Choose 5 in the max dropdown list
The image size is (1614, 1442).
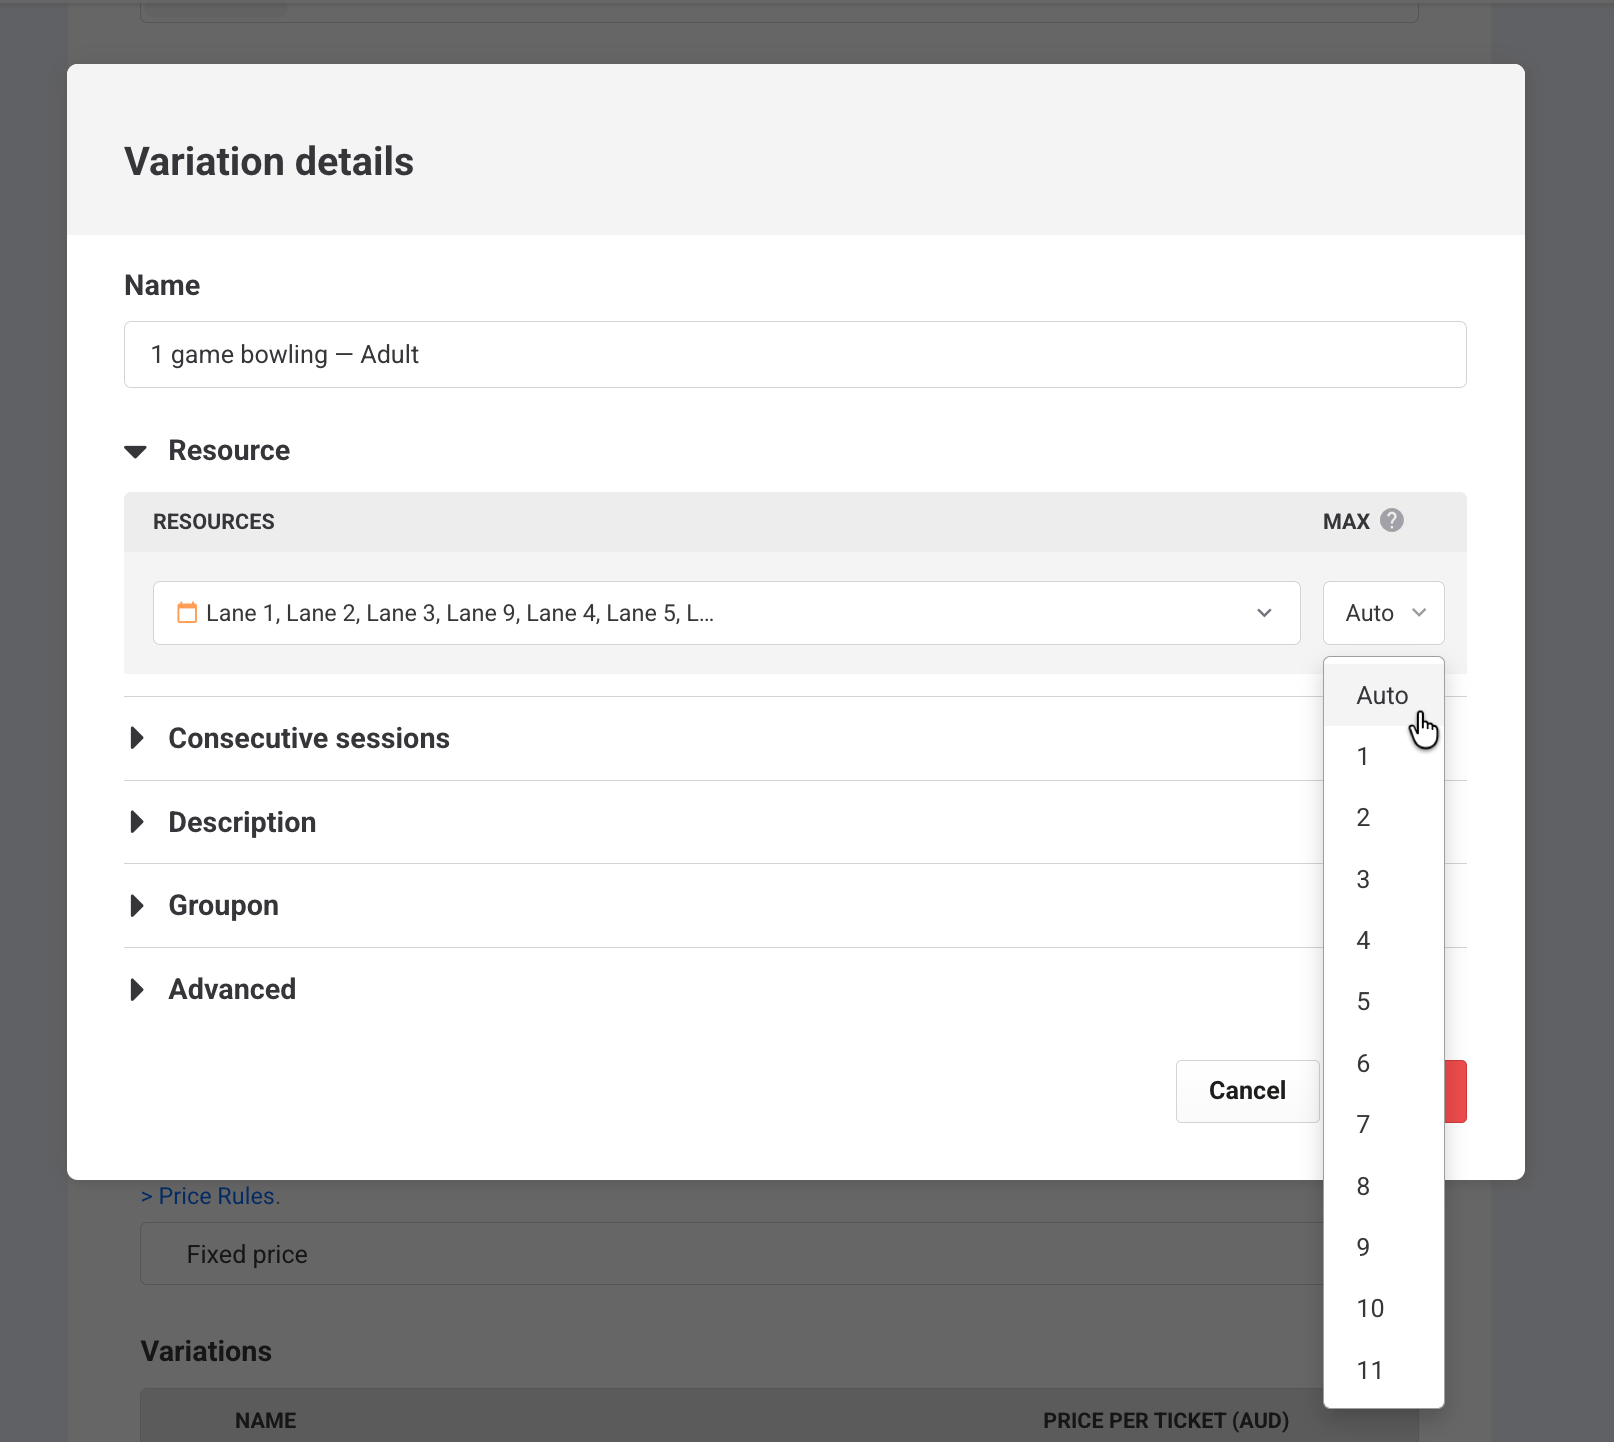[x=1383, y=1002]
